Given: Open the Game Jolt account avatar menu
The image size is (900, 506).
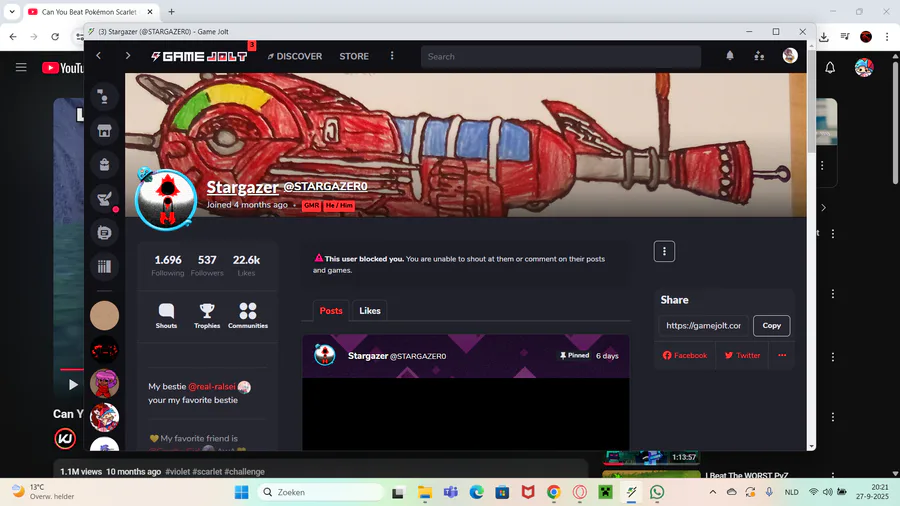Looking at the screenshot, I should tap(790, 56).
